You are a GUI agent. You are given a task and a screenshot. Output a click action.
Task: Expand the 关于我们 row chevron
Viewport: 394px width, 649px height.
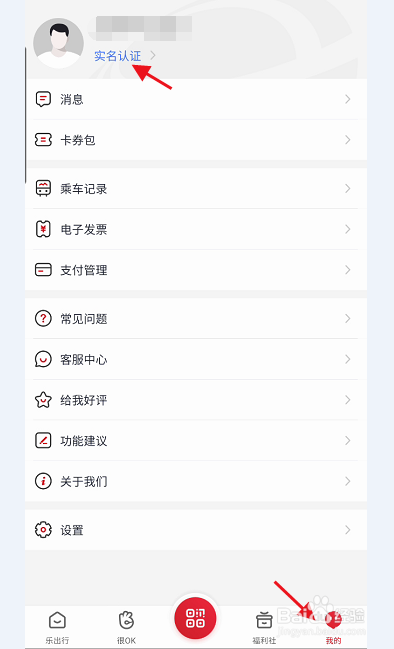(348, 481)
